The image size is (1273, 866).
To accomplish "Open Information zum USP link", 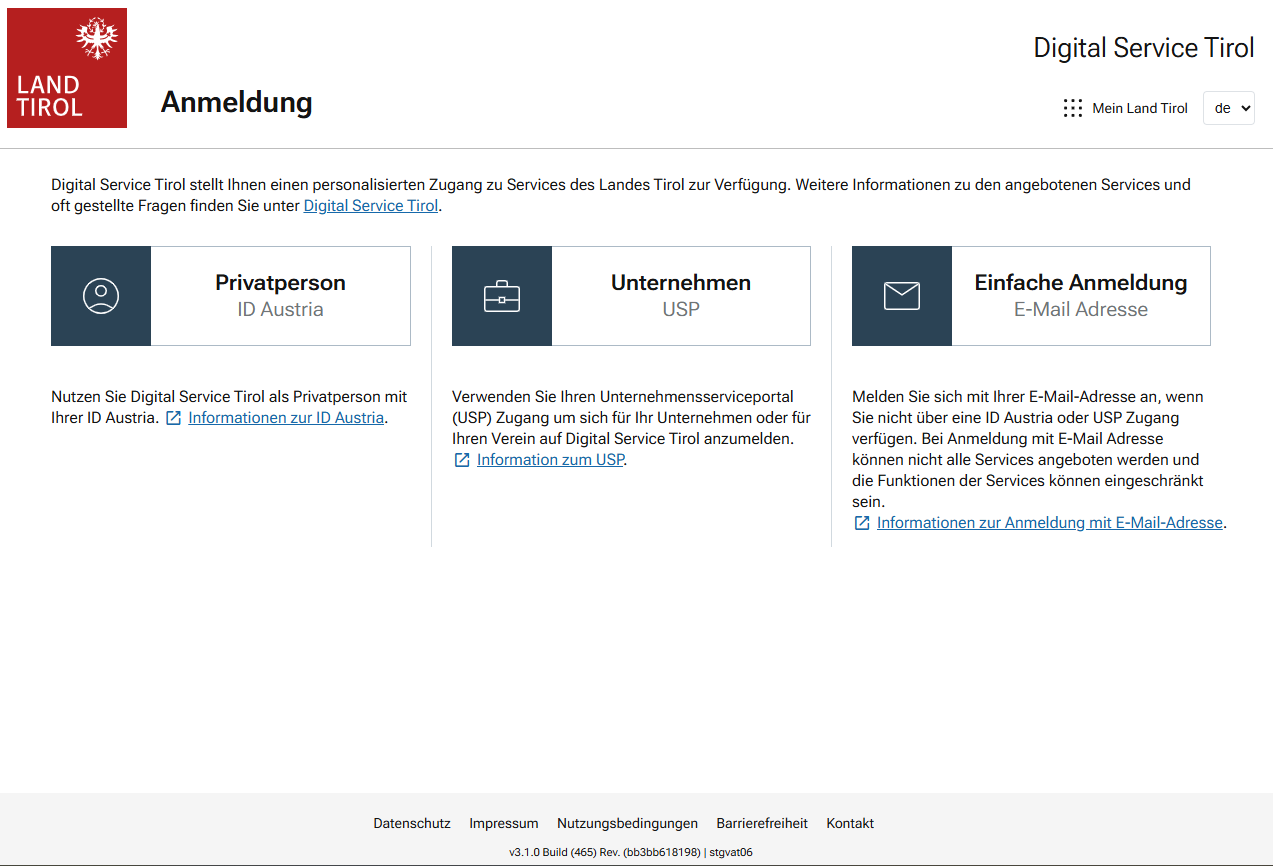I will coord(551,460).
